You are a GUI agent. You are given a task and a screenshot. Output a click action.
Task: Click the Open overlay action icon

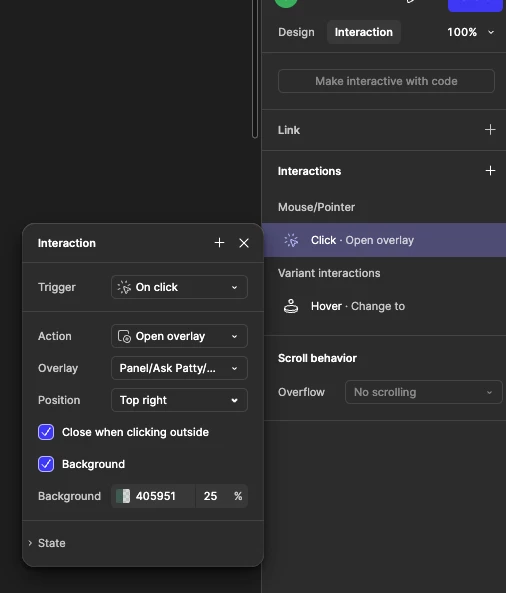click(x=124, y=336)
